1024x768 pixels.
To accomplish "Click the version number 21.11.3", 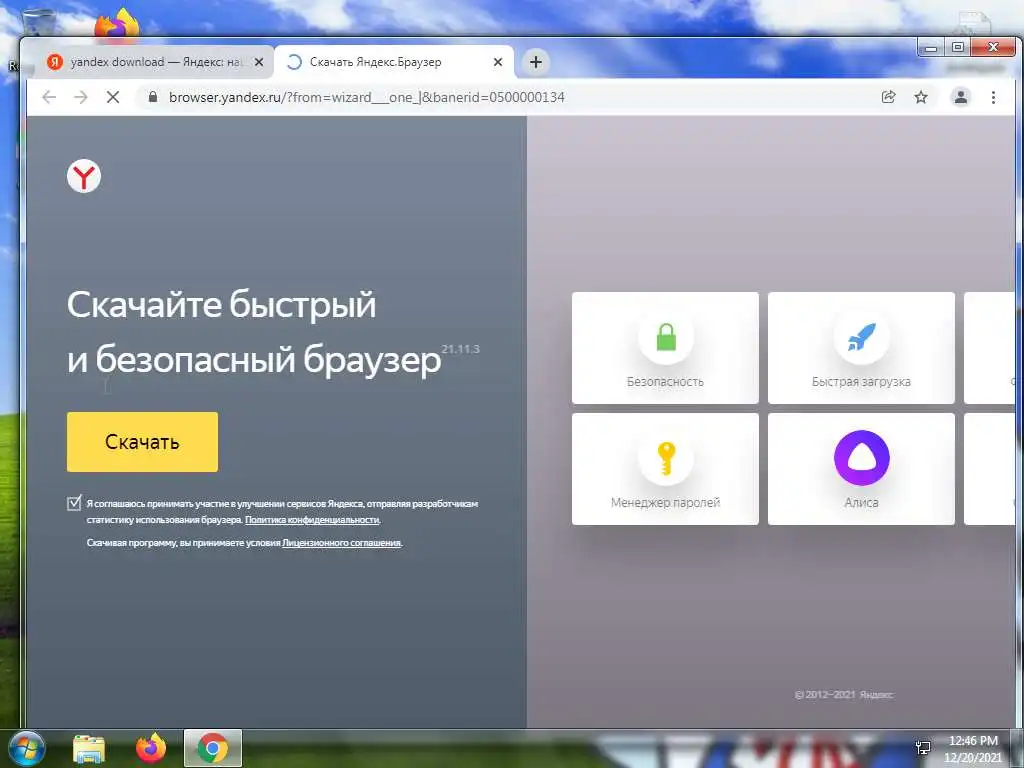I will (460, 349).
